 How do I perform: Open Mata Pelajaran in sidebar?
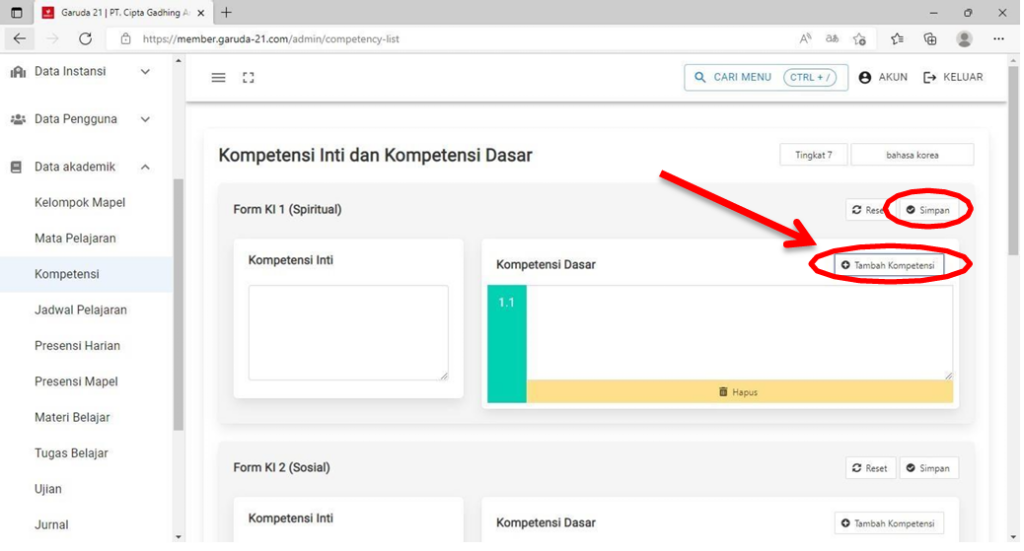click(75, 238)
